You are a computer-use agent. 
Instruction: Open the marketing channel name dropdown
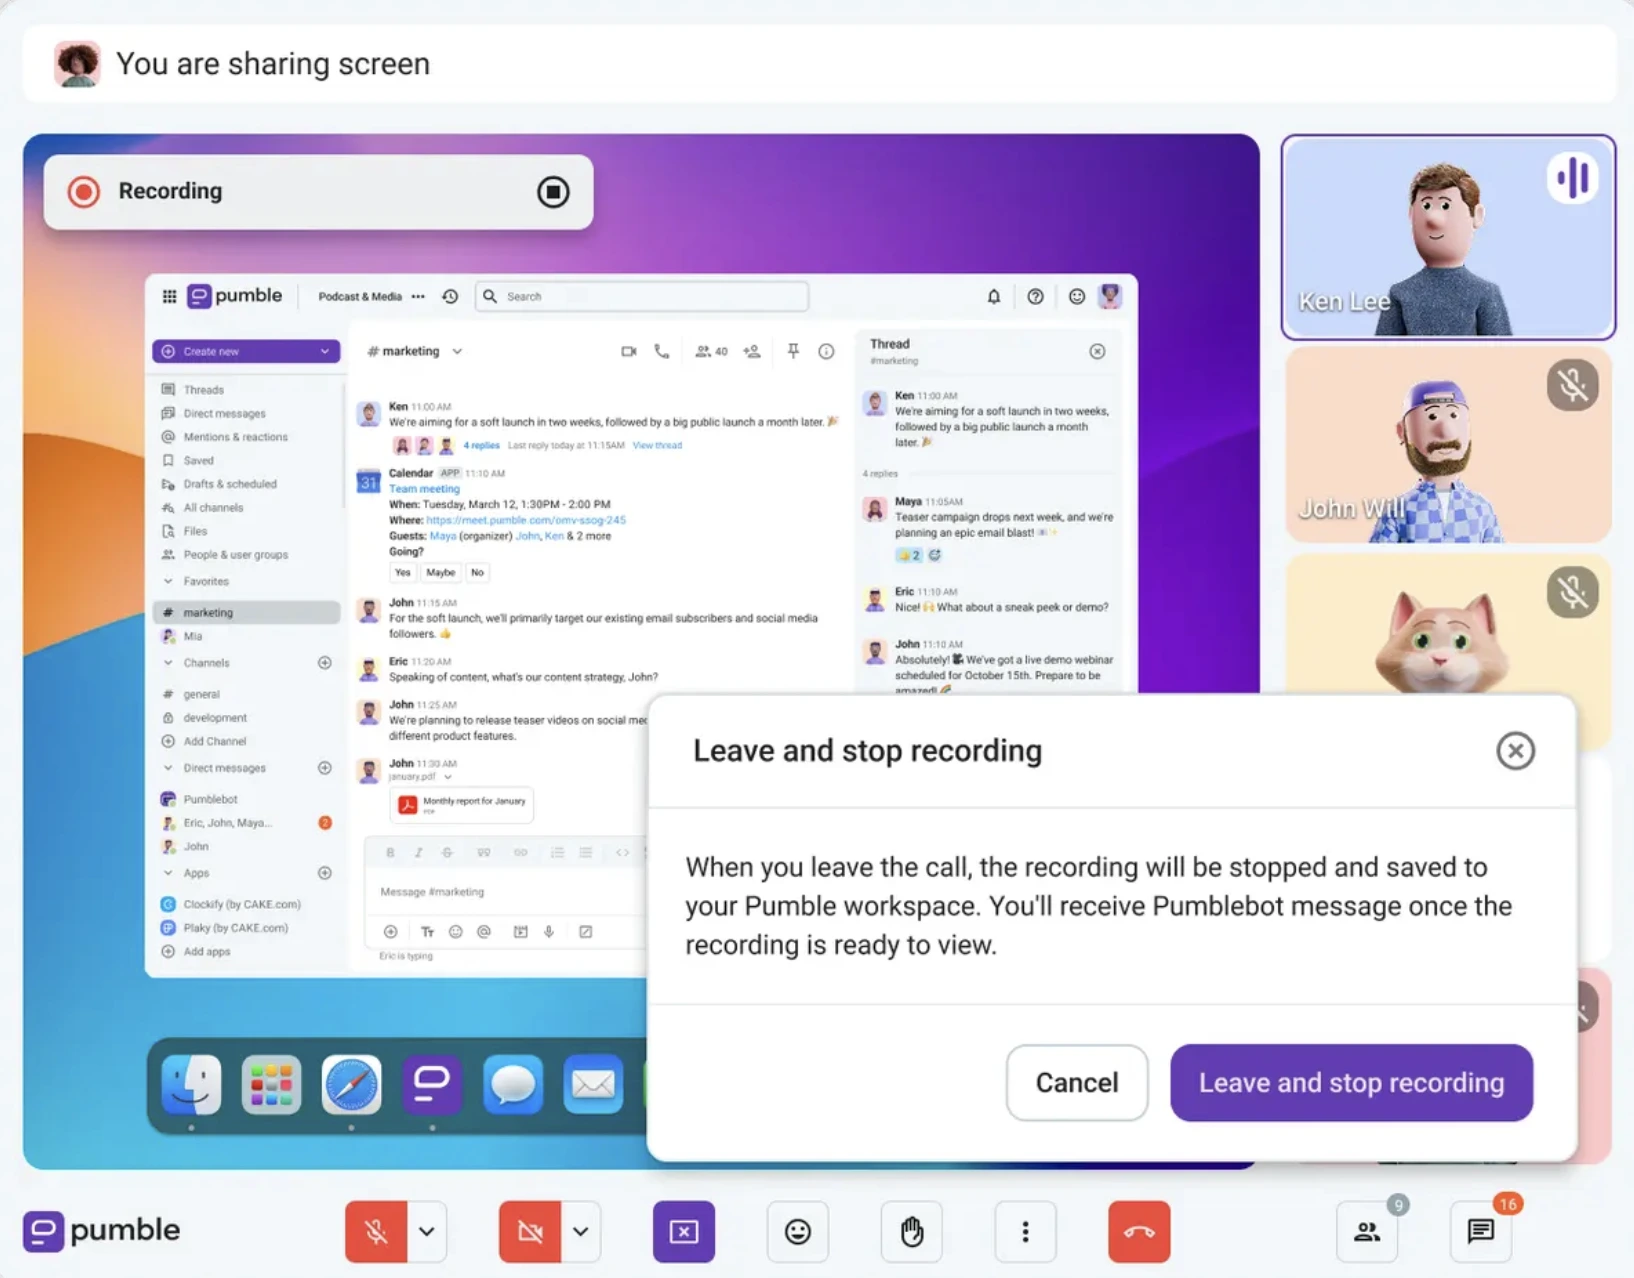(457, 351)
